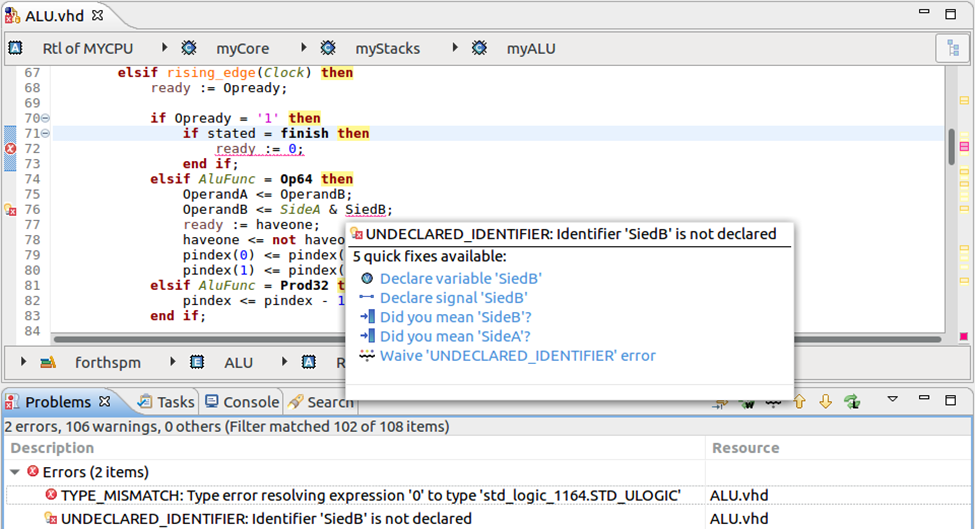Image resolution: width=975 pixels, height=529 pixels.
Task: Open the Problems view menu triangle
Action: tap(892, 399)
